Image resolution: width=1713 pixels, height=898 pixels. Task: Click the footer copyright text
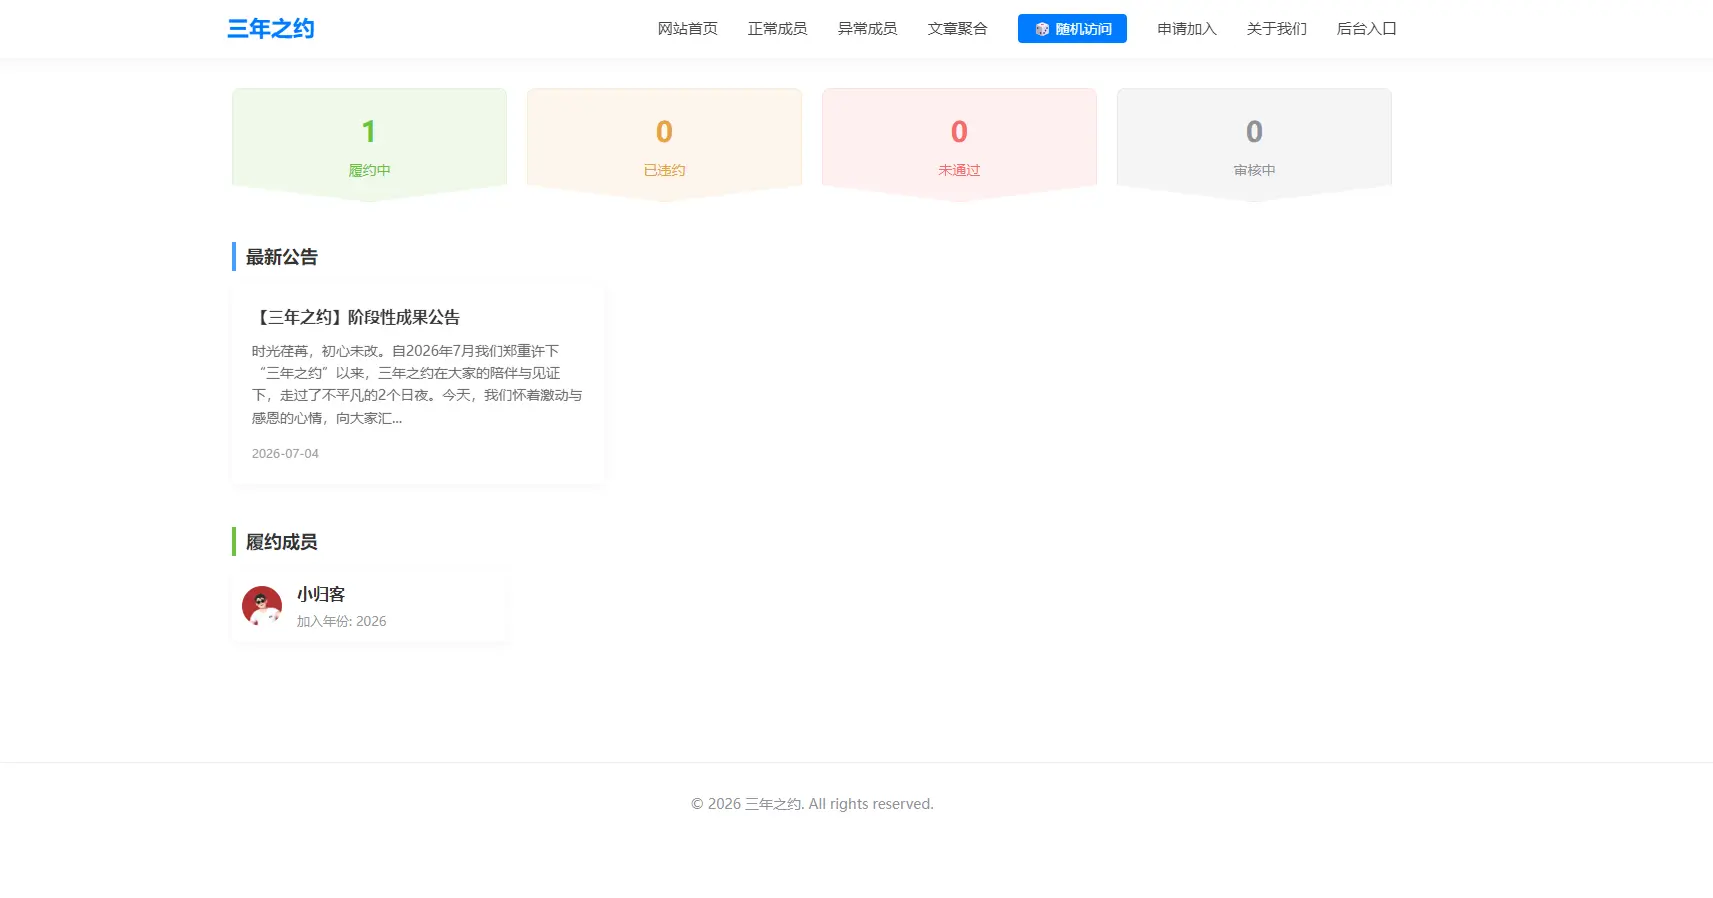coord(812,804)
